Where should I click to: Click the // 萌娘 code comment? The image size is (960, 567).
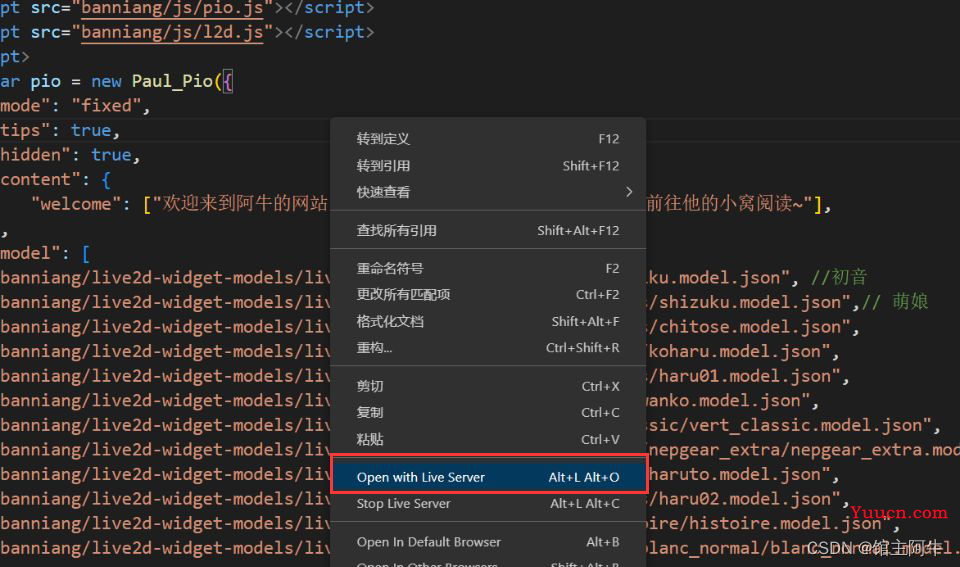tap(895, 302)
